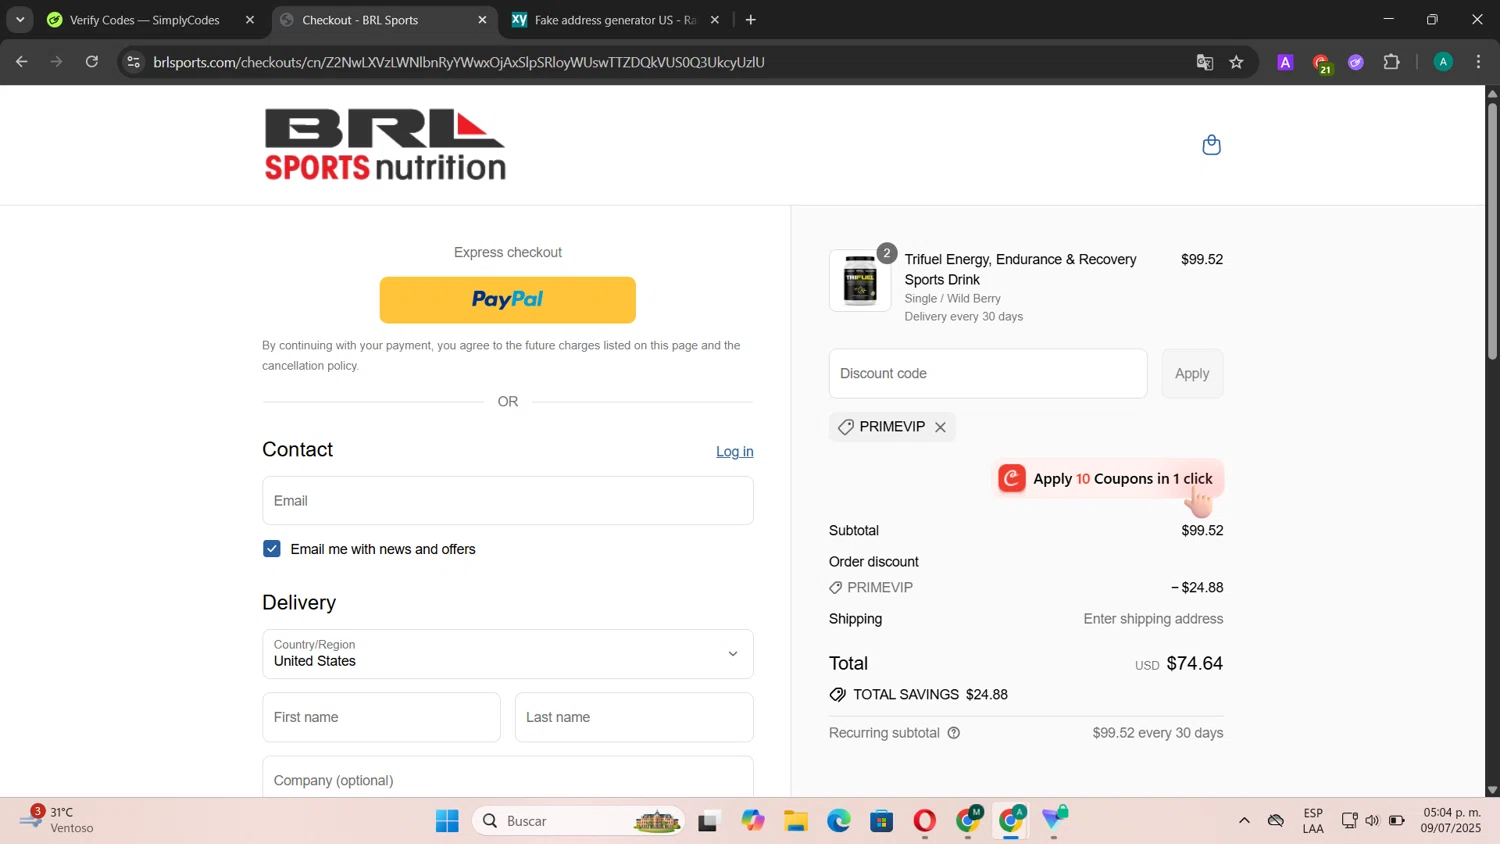Open the Extensions puzzle piece menu
This screenshot has width=1500, height=844.
click(x=1391, y=62)
